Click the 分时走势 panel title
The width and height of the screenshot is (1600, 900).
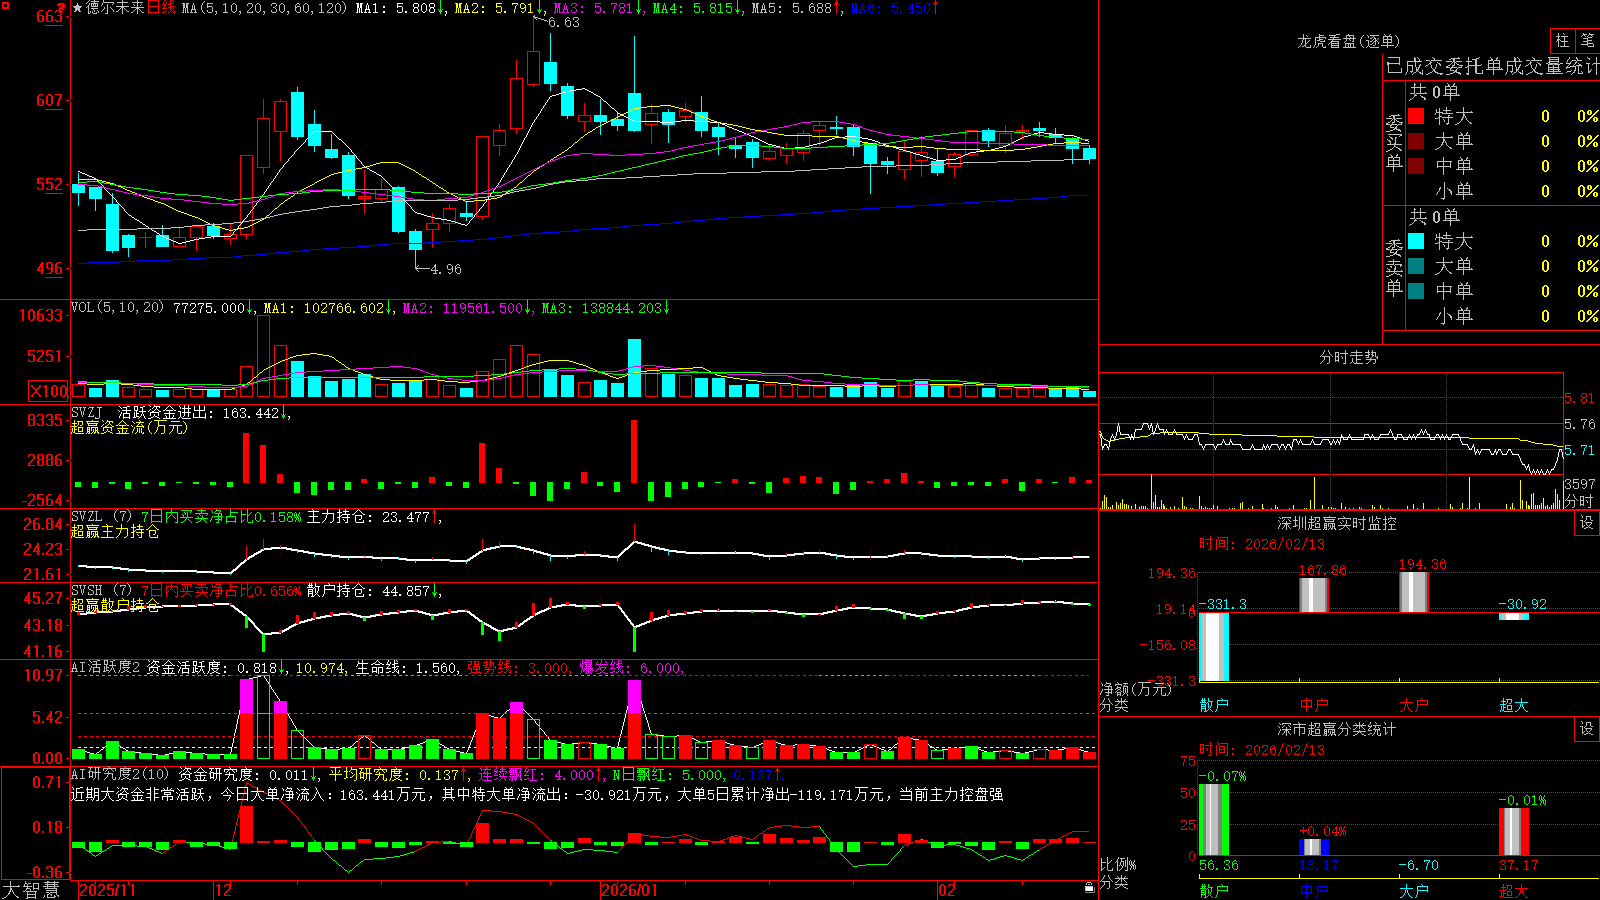point(1348,357)
